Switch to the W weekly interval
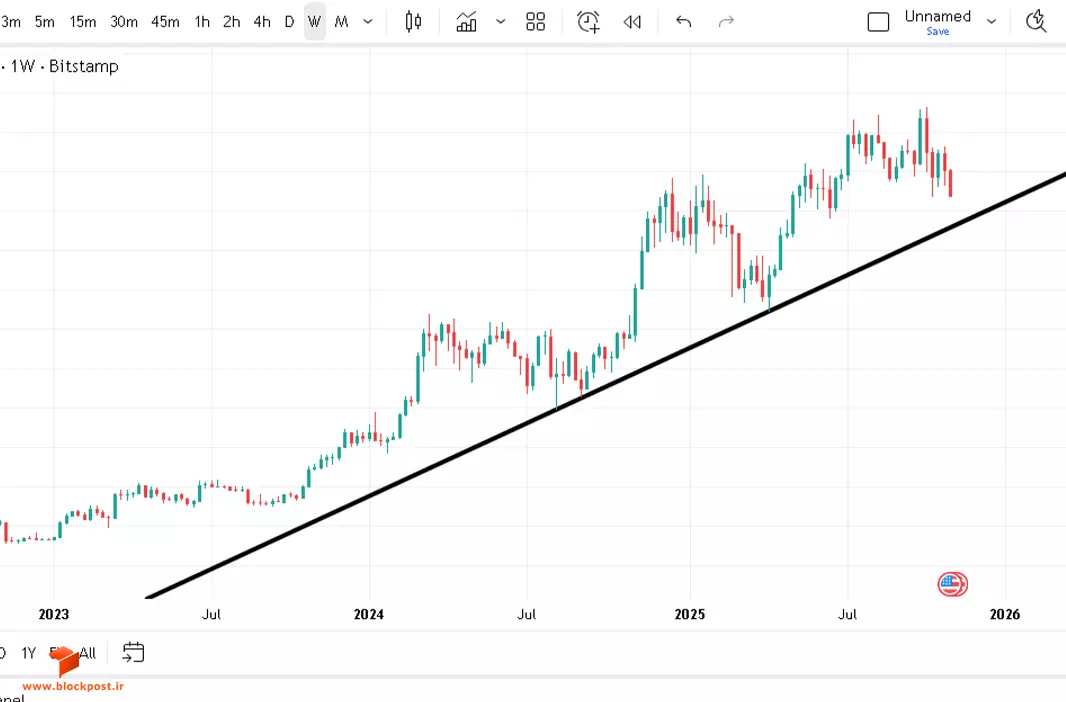 pos(314,22)
